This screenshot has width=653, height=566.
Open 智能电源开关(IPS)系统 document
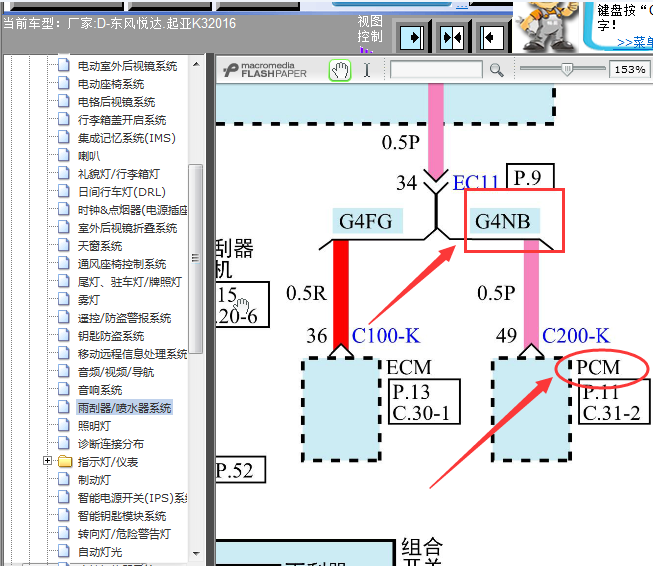[x=132, y=498]
